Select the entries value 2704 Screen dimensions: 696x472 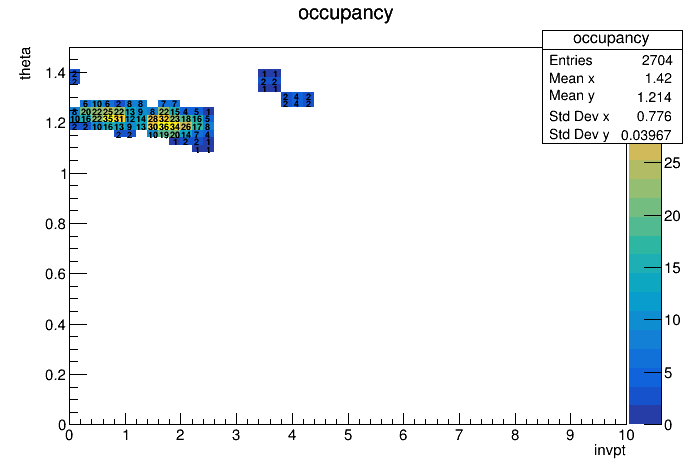click(x=657, y=60)
